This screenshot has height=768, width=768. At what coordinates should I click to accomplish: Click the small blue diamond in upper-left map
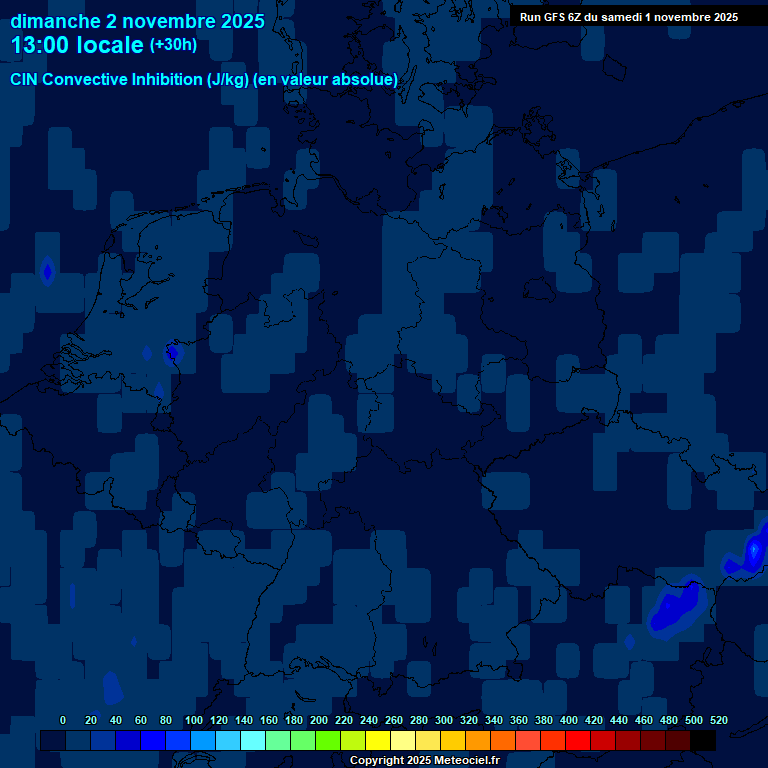[x=47, y=270]
